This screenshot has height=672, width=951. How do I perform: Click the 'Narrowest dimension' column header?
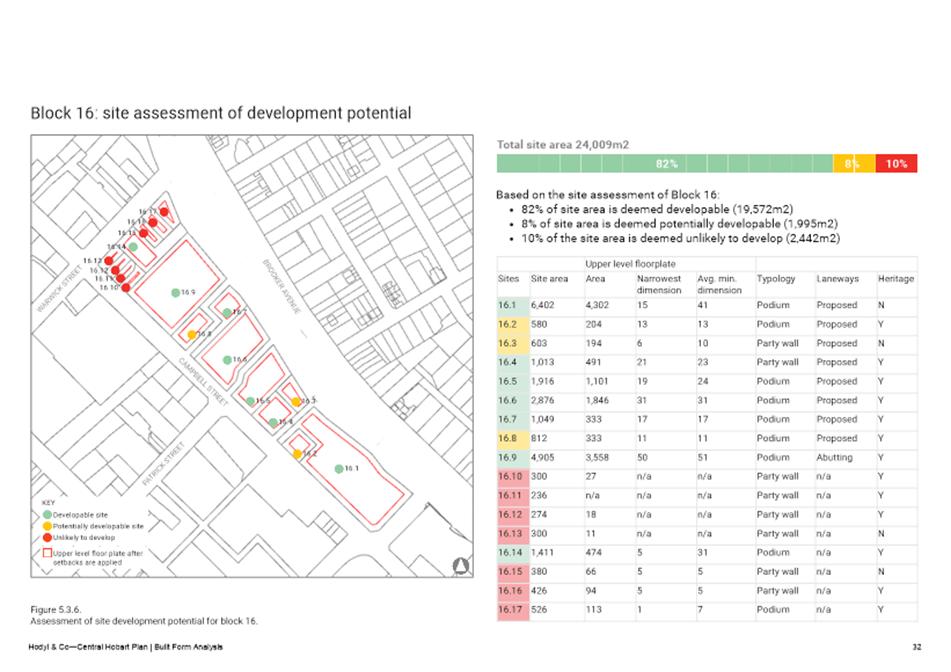coord(659,284)
